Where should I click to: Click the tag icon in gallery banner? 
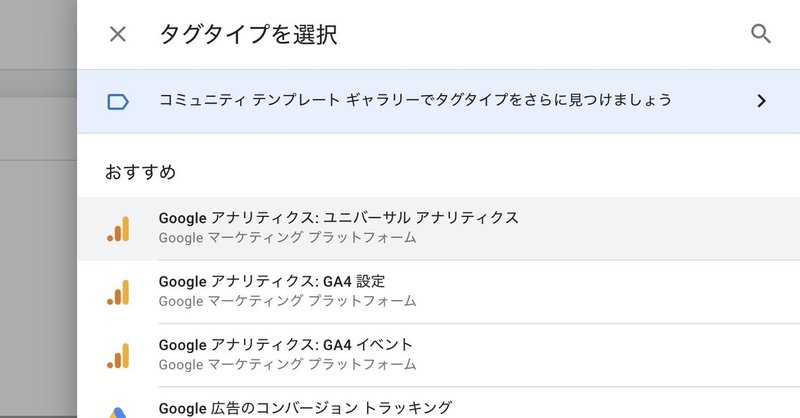click(x=118, y=101)
